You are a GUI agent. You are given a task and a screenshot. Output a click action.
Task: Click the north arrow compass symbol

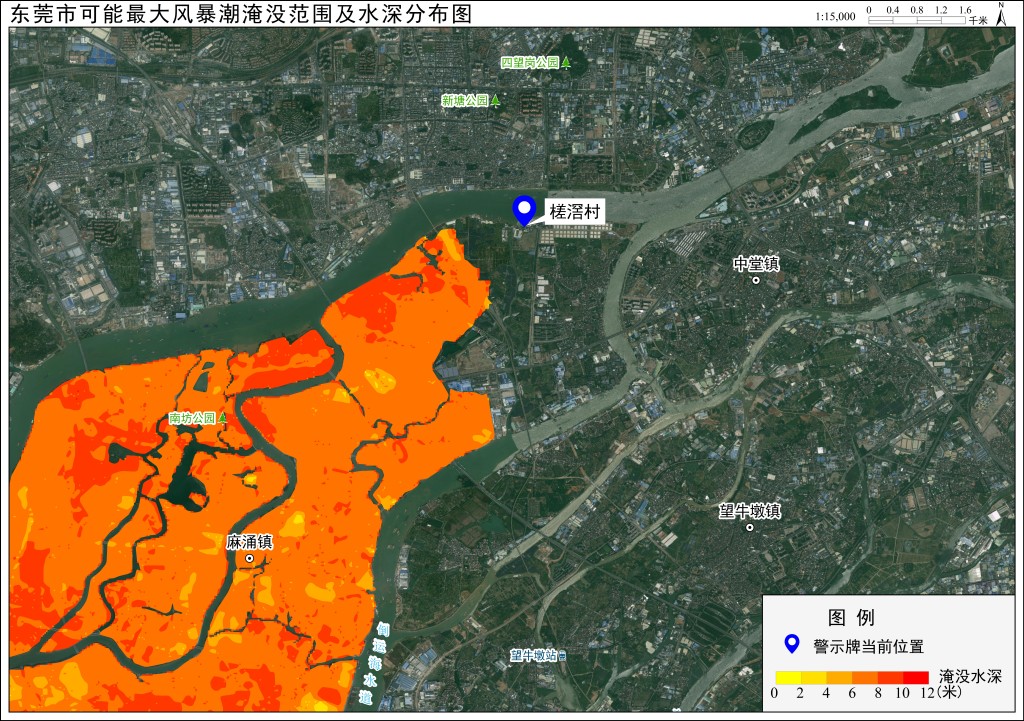[1000, 13]
